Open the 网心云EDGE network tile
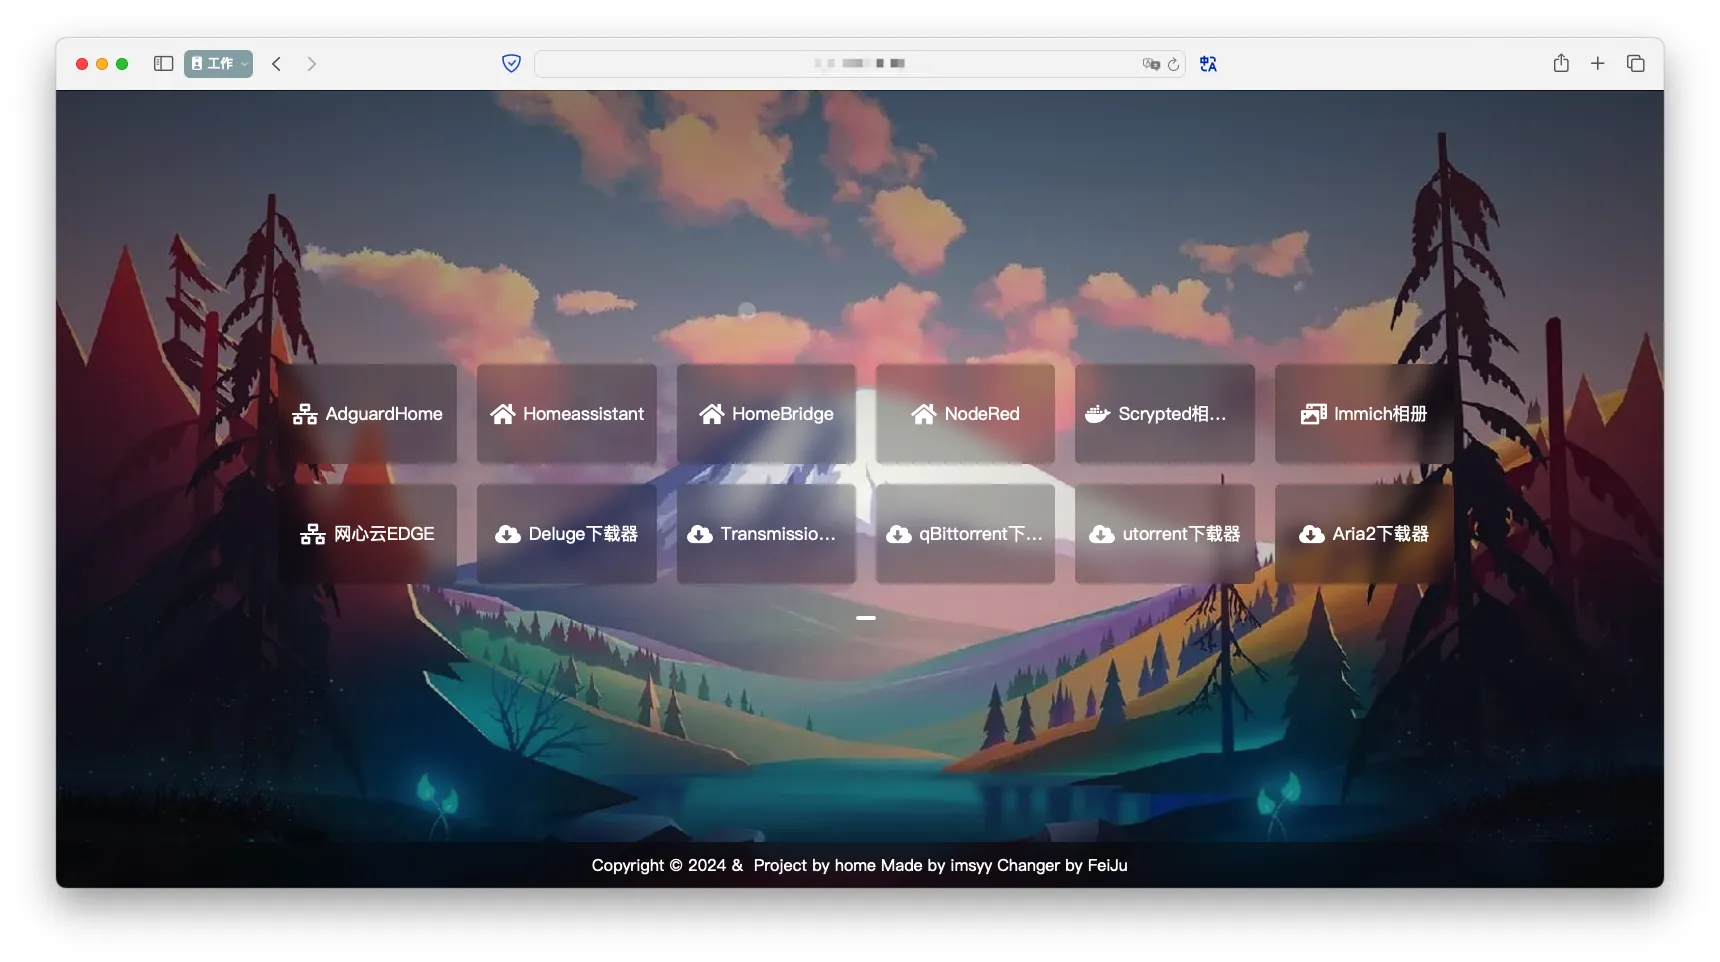Image resolution: width=1720 pixels, height=962 pixels. pyautogui.click(x=367, y=534)
